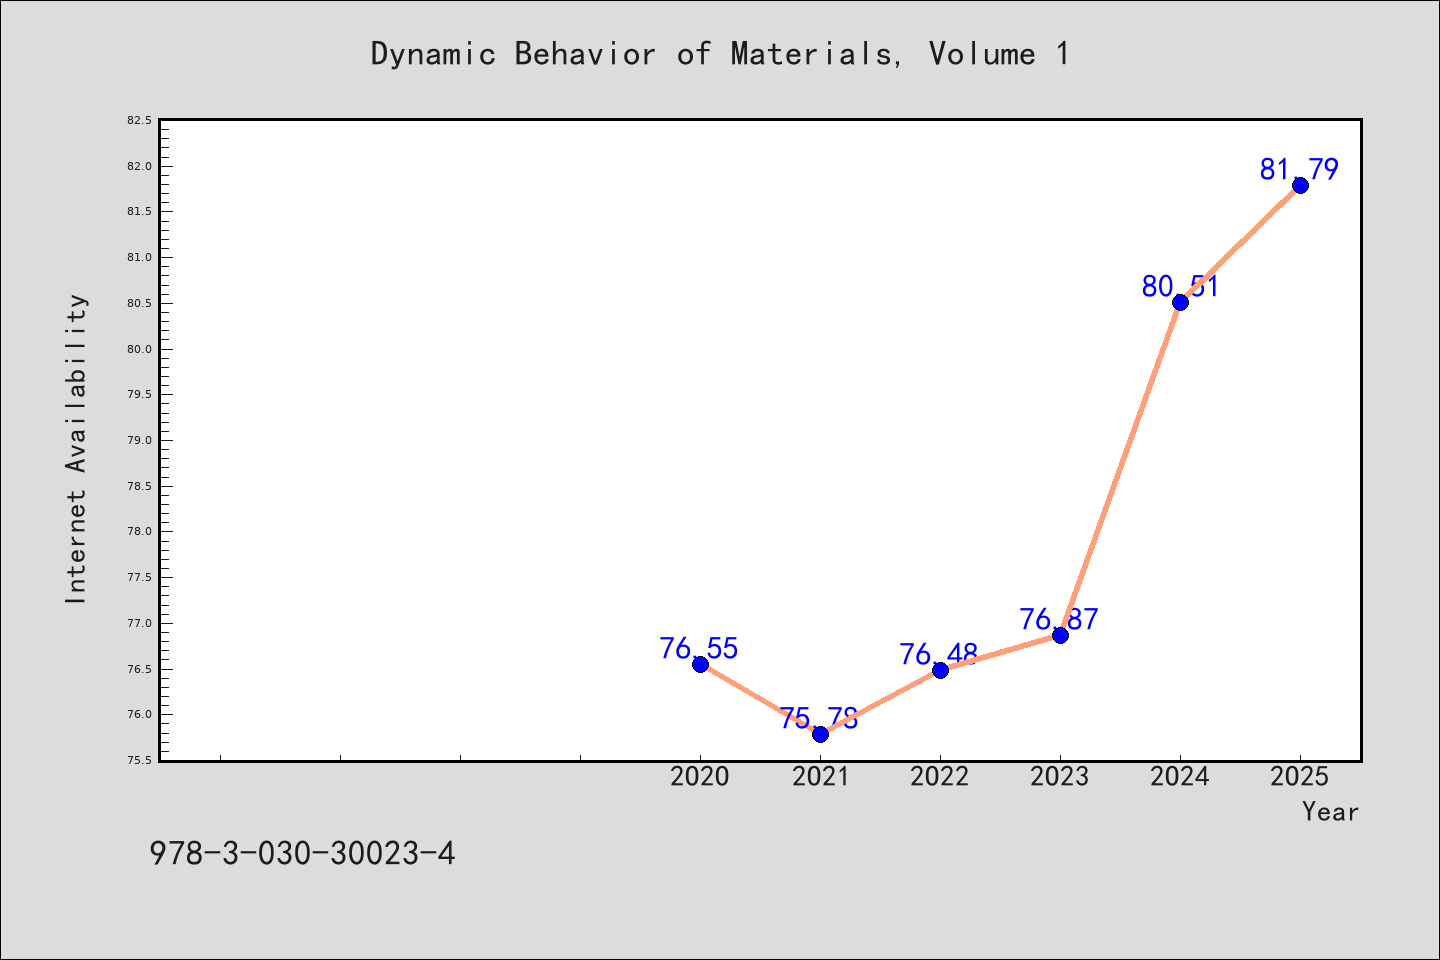Click the 82.5 y-axis tick label
Screen dimensions: 1440x960
140,120
